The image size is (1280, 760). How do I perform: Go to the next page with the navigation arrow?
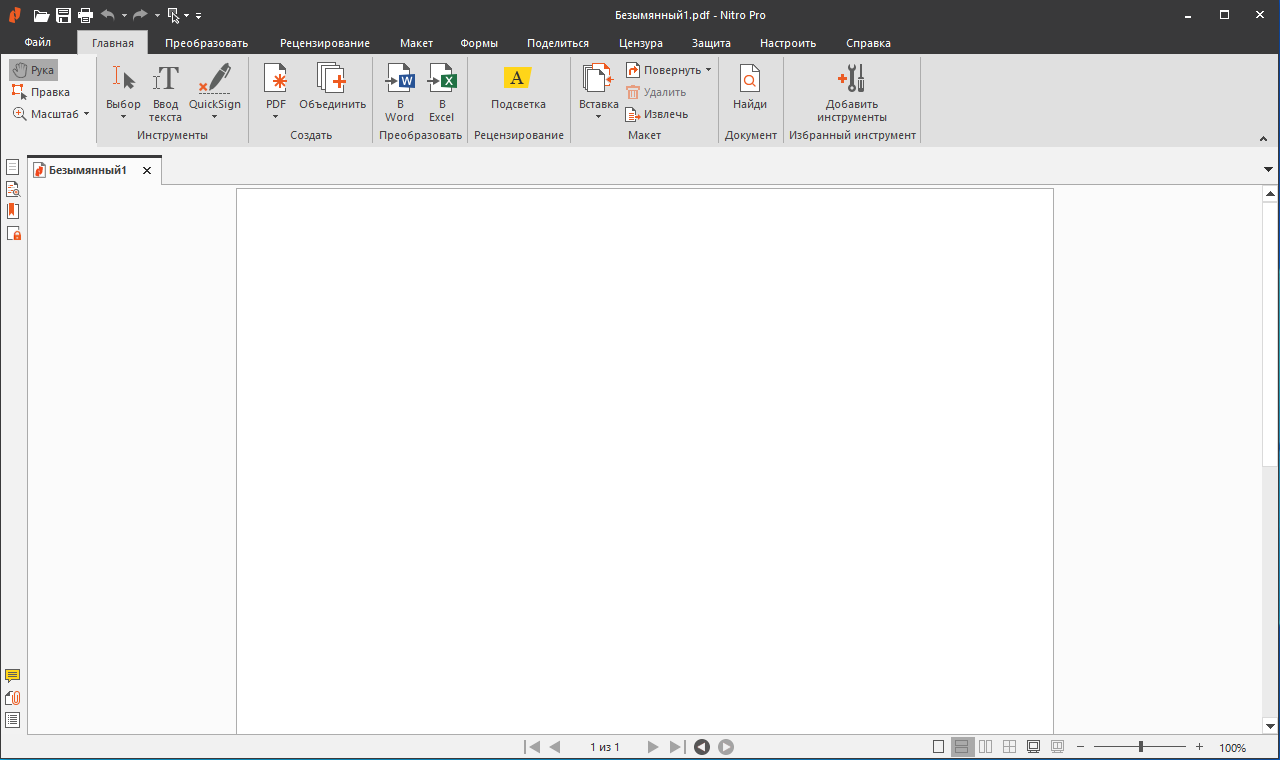(653, 746)
